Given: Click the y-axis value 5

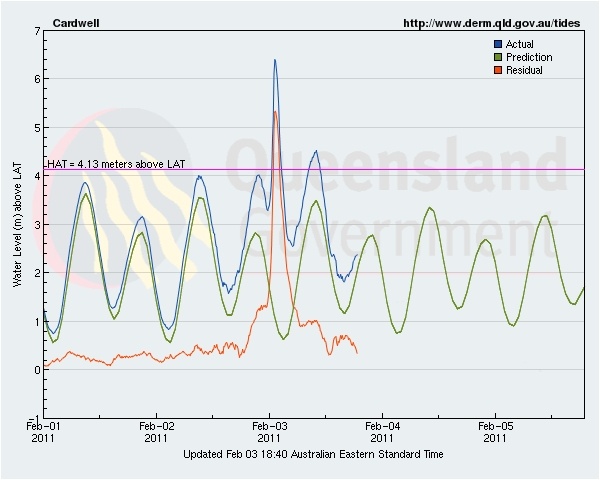Looking at the screenshot, I should [37, 127].
